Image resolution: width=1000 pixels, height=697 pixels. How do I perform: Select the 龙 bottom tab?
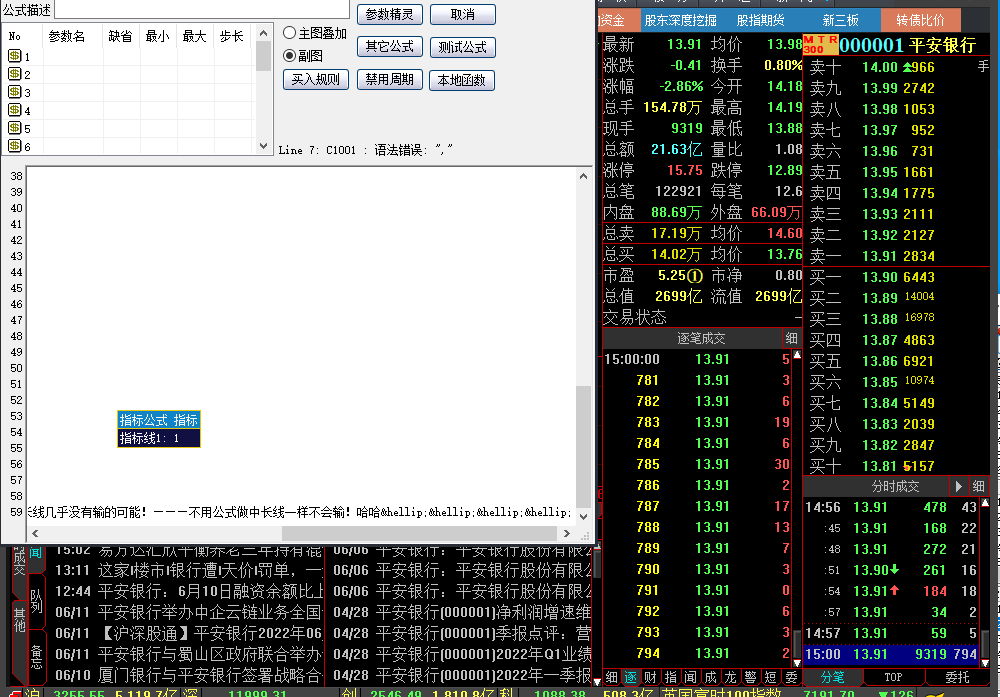(731, 677)
